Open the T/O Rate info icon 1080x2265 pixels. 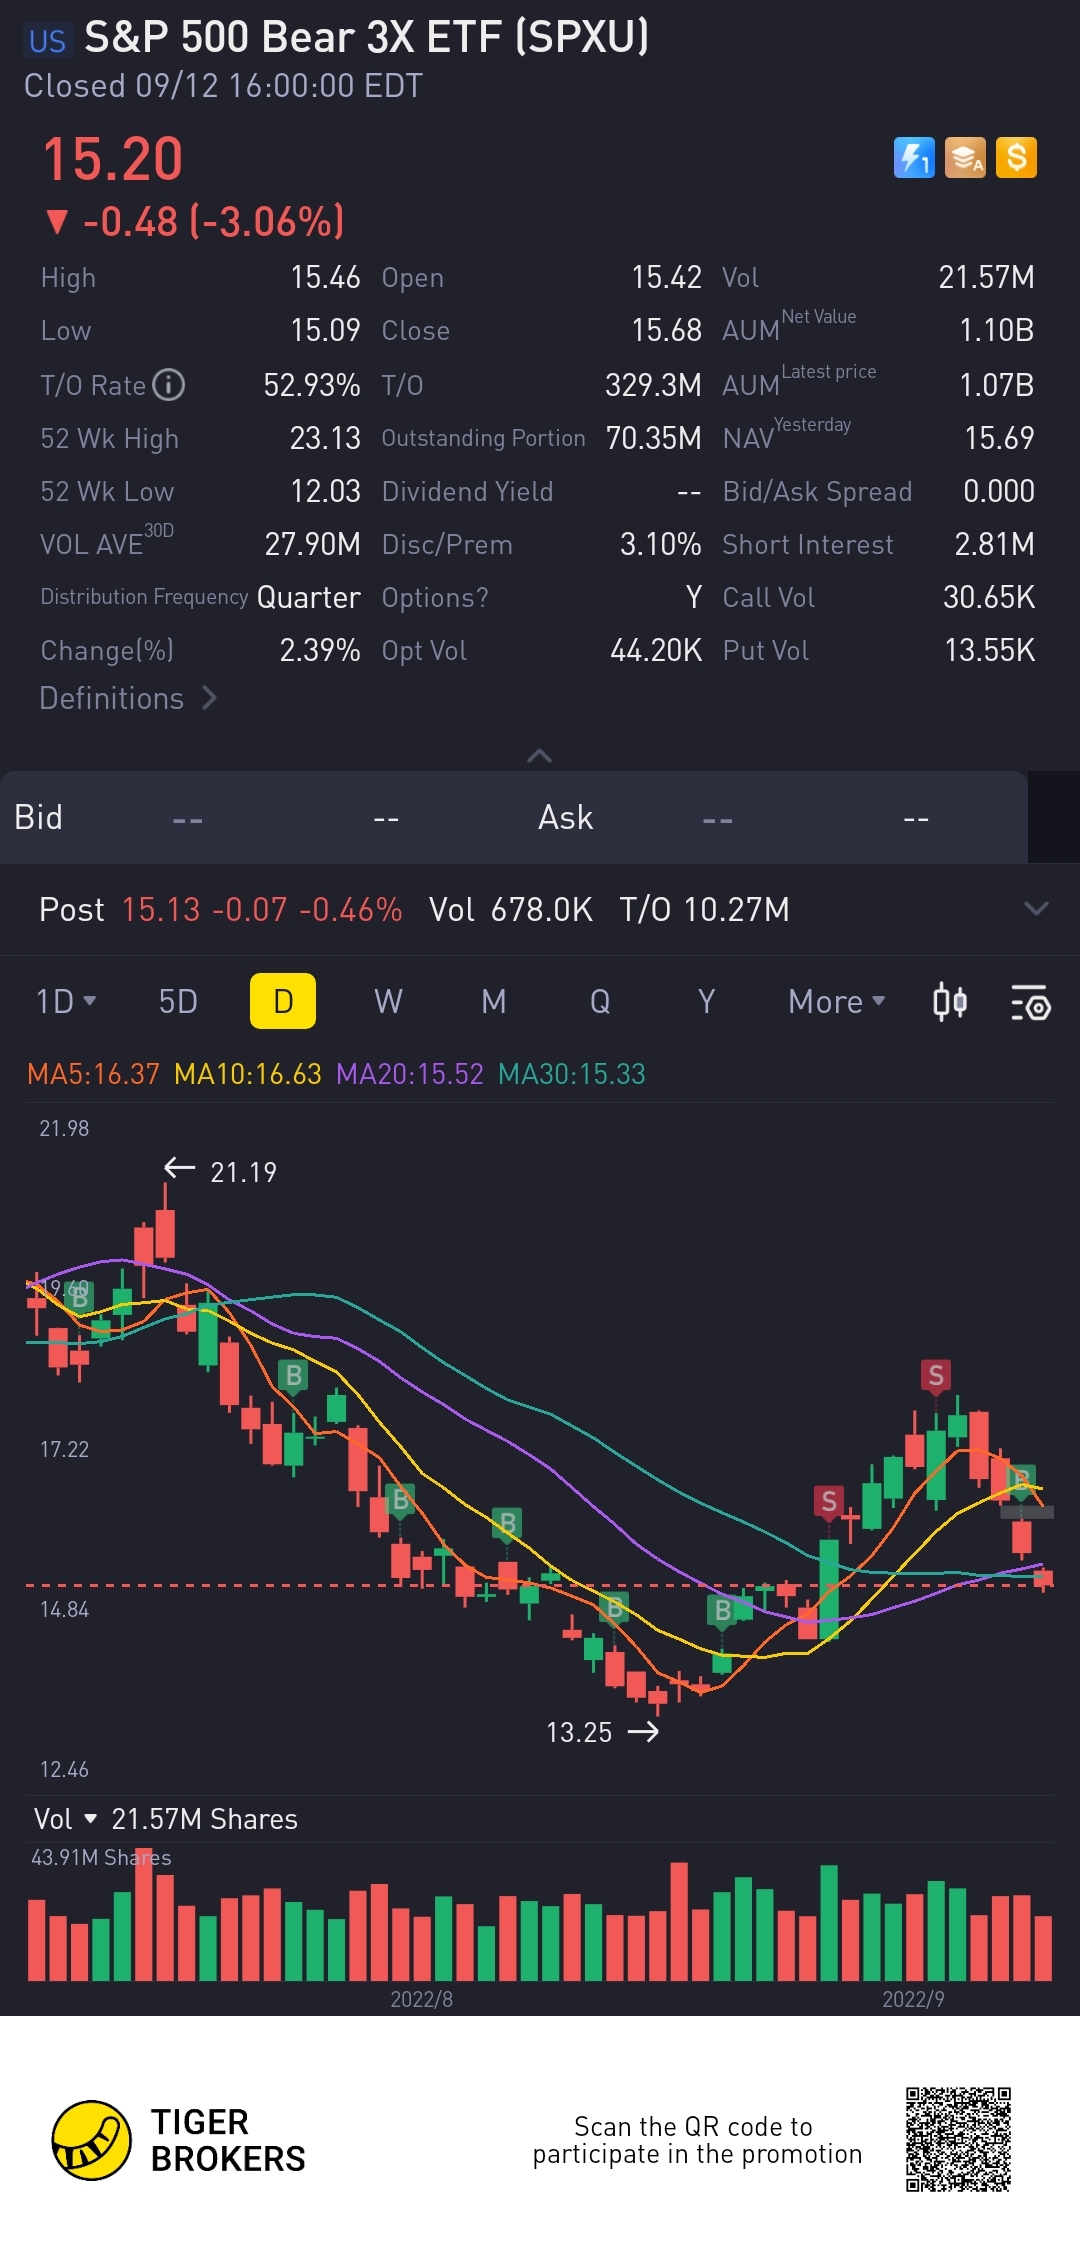point(168,385)
